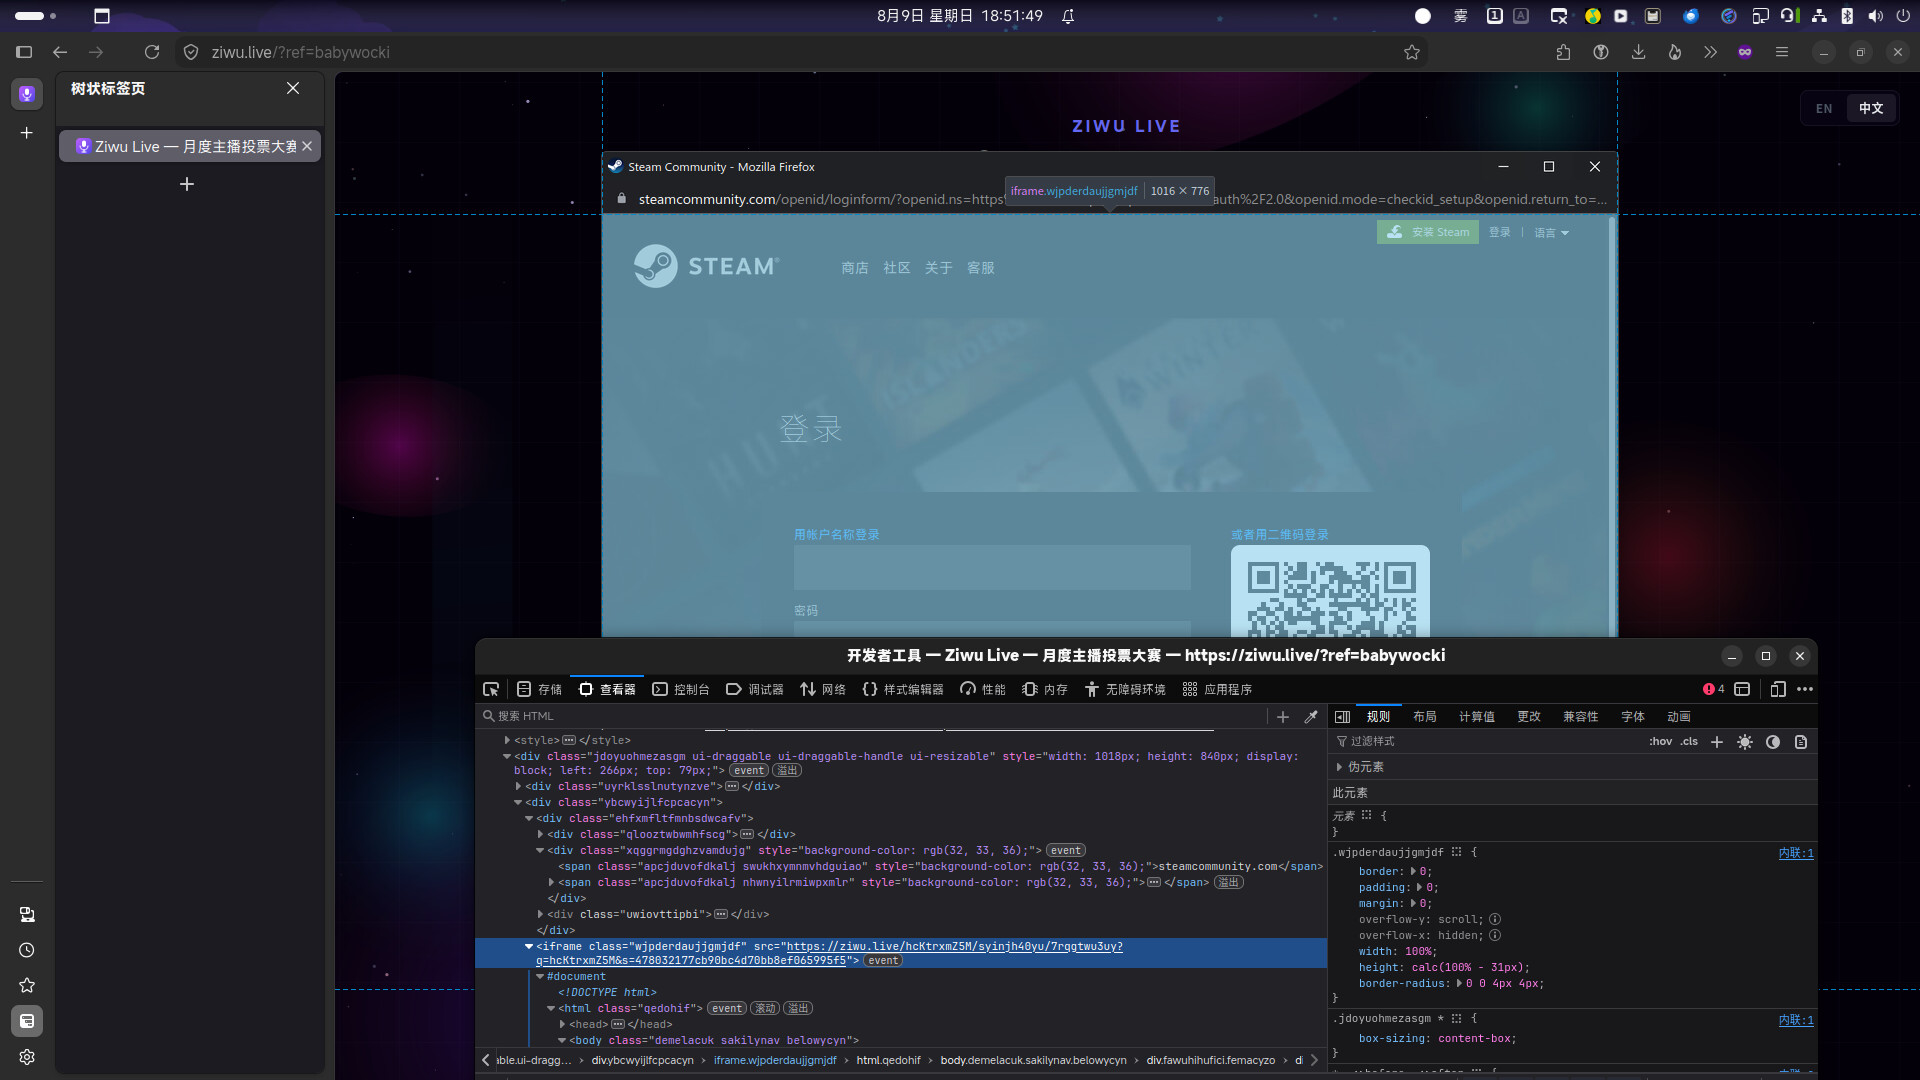Switch to the 控制台 devtools tab

tap(681, 689)
